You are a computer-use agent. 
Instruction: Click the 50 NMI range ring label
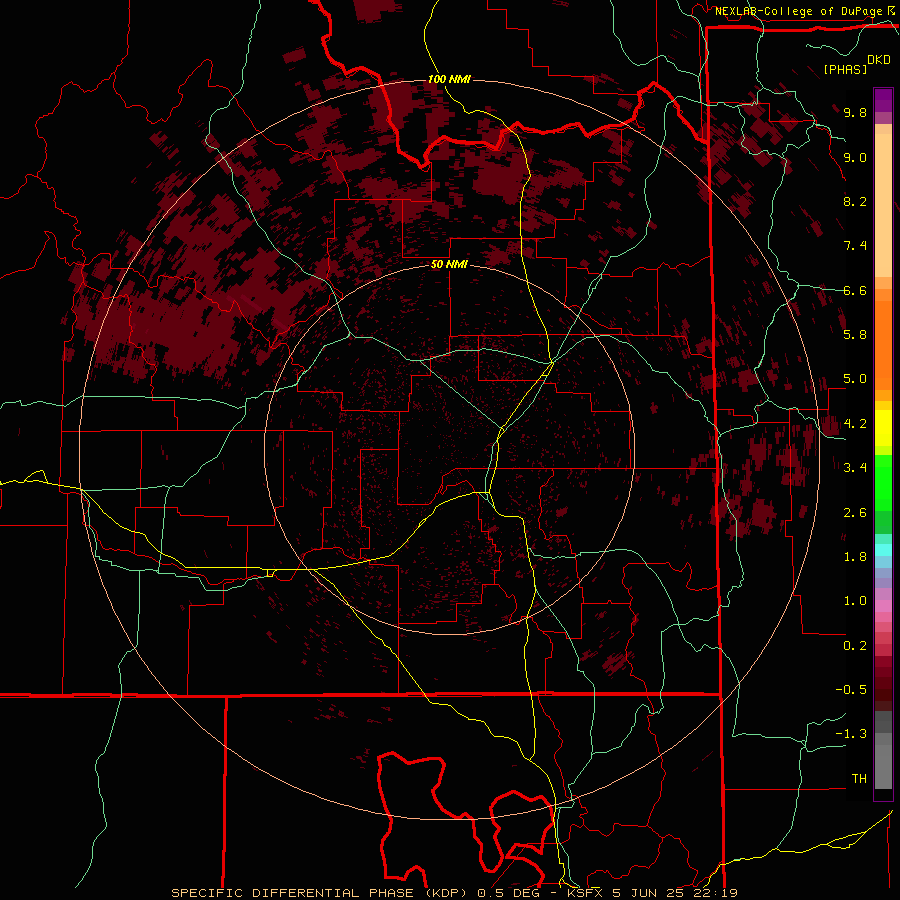[x=449, y=265]
